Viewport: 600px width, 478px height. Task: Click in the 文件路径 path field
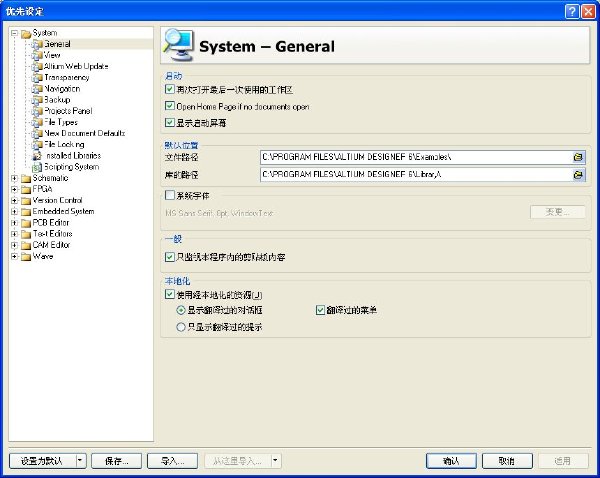[416, 157]
